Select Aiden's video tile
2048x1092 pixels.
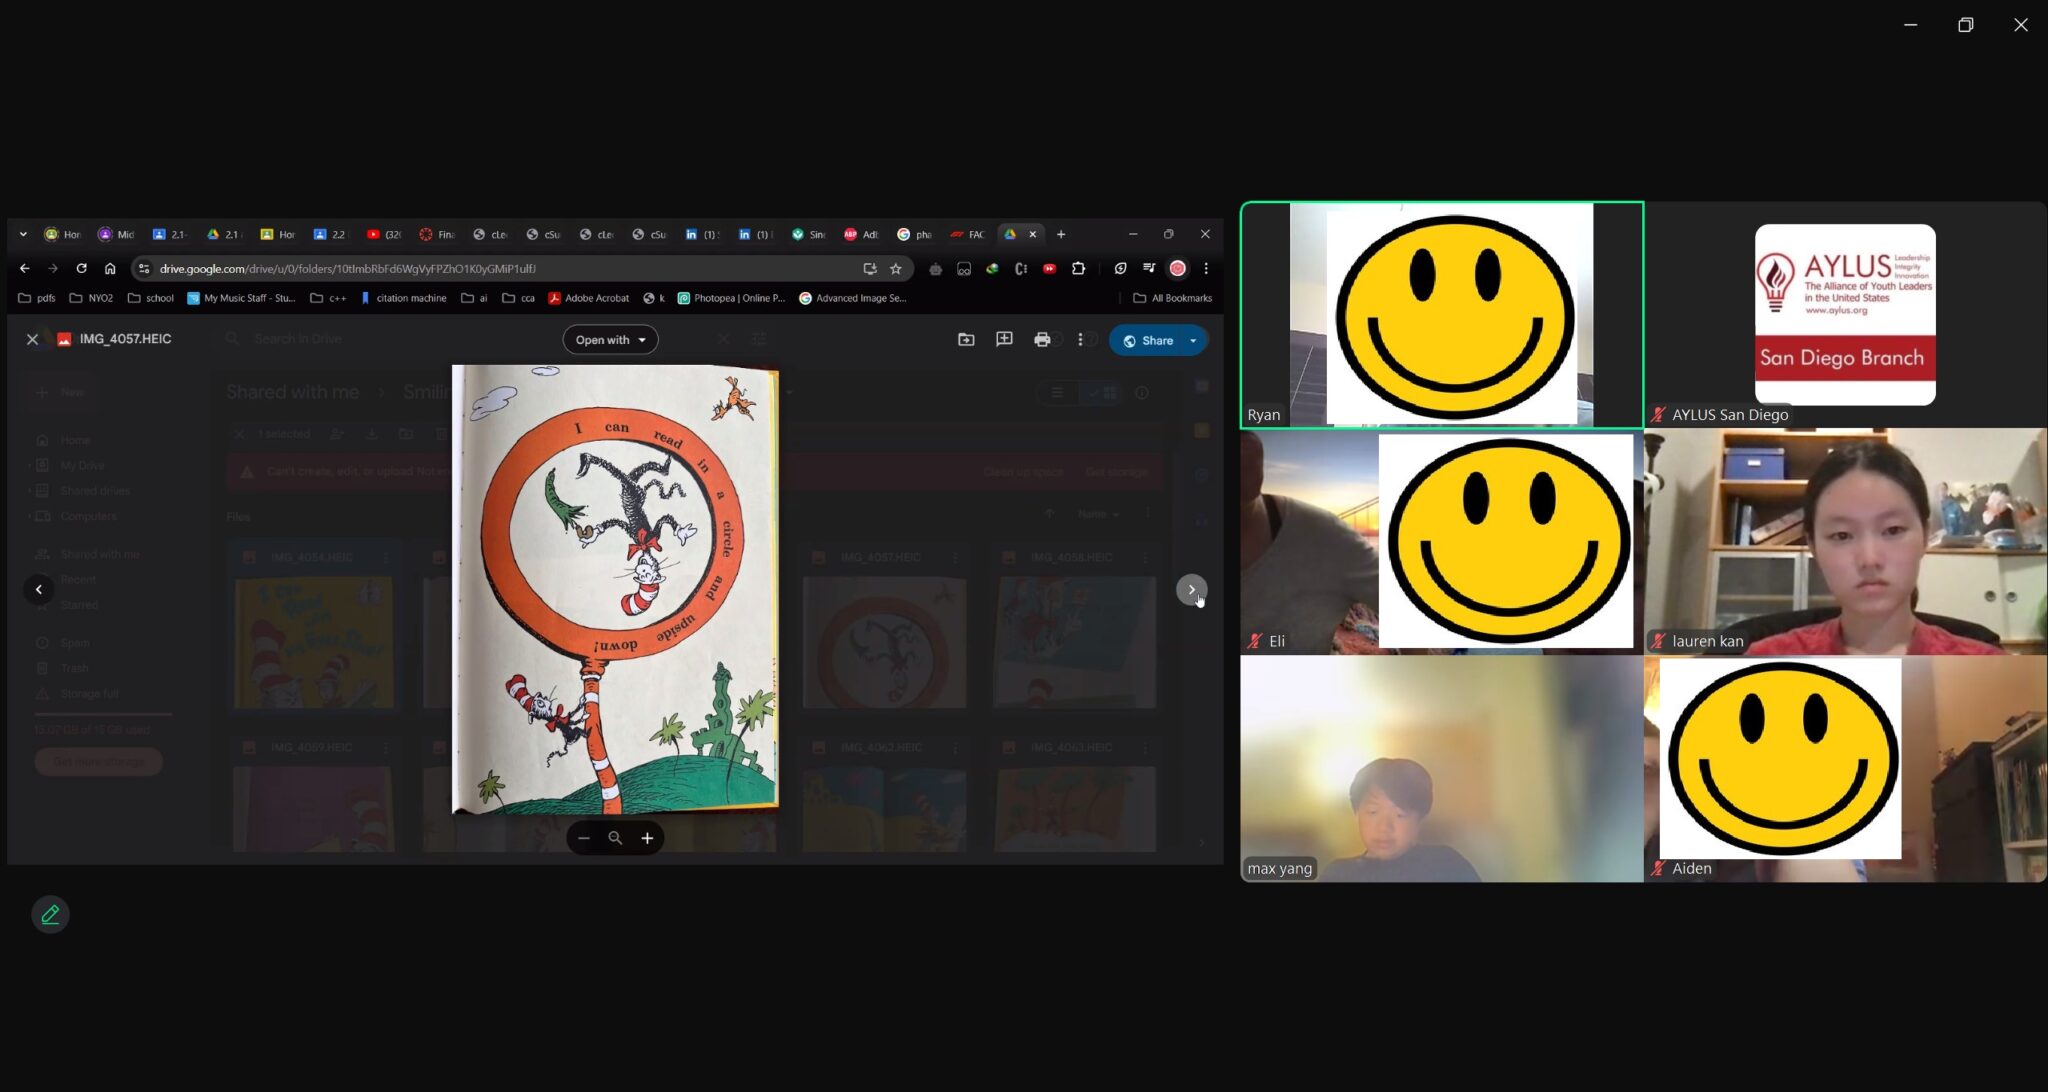[x=1845, y=768]
